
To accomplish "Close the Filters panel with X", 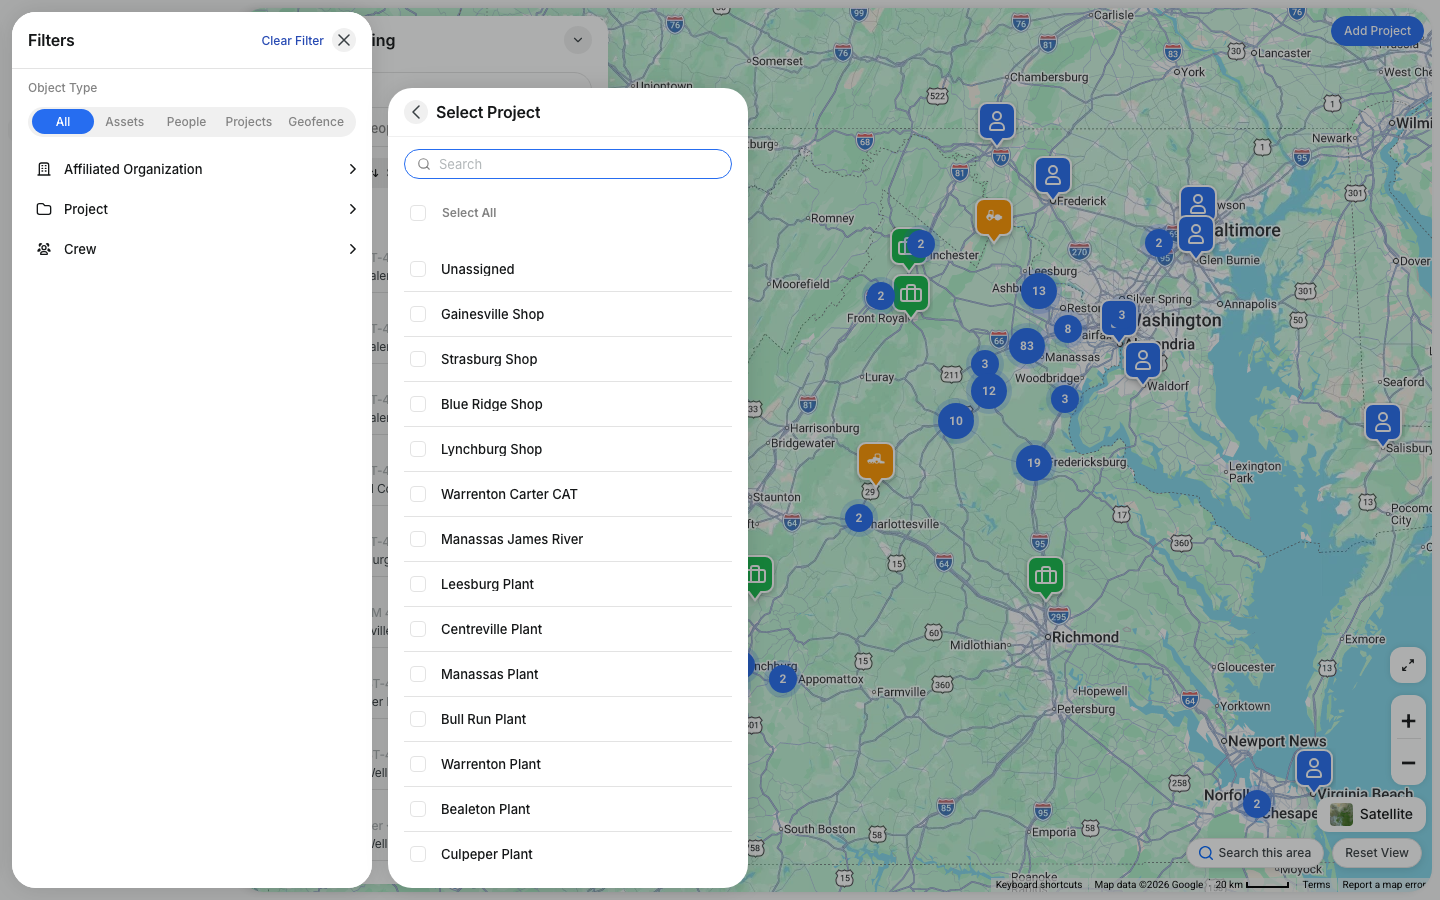I will click(344, 40).
